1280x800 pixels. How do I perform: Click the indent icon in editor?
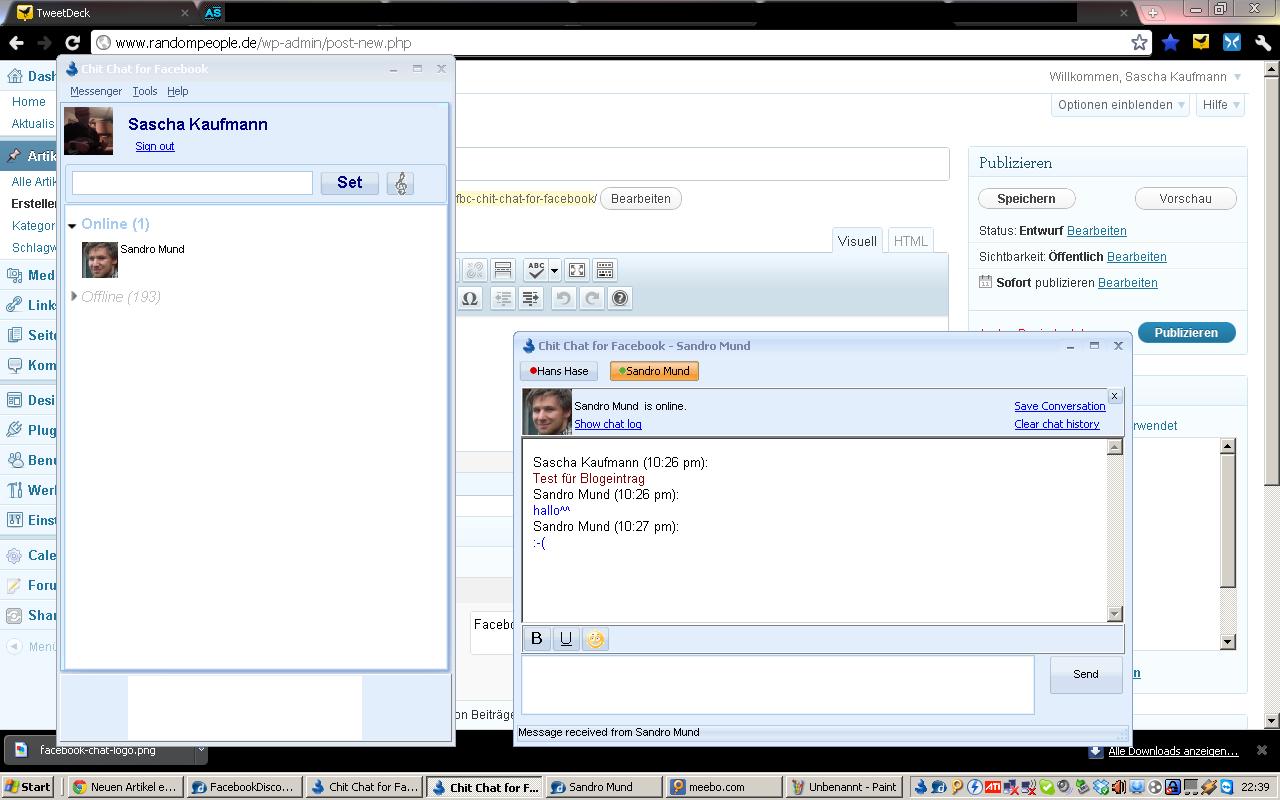pos(531,298)
